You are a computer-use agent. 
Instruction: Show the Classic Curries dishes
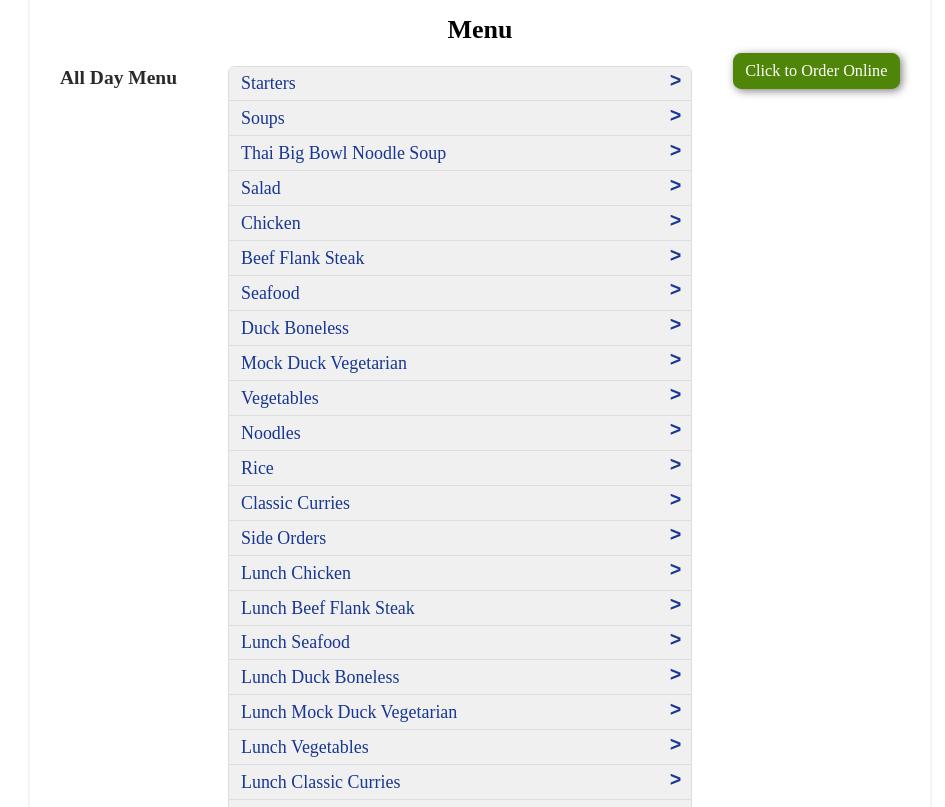[295, 503]
